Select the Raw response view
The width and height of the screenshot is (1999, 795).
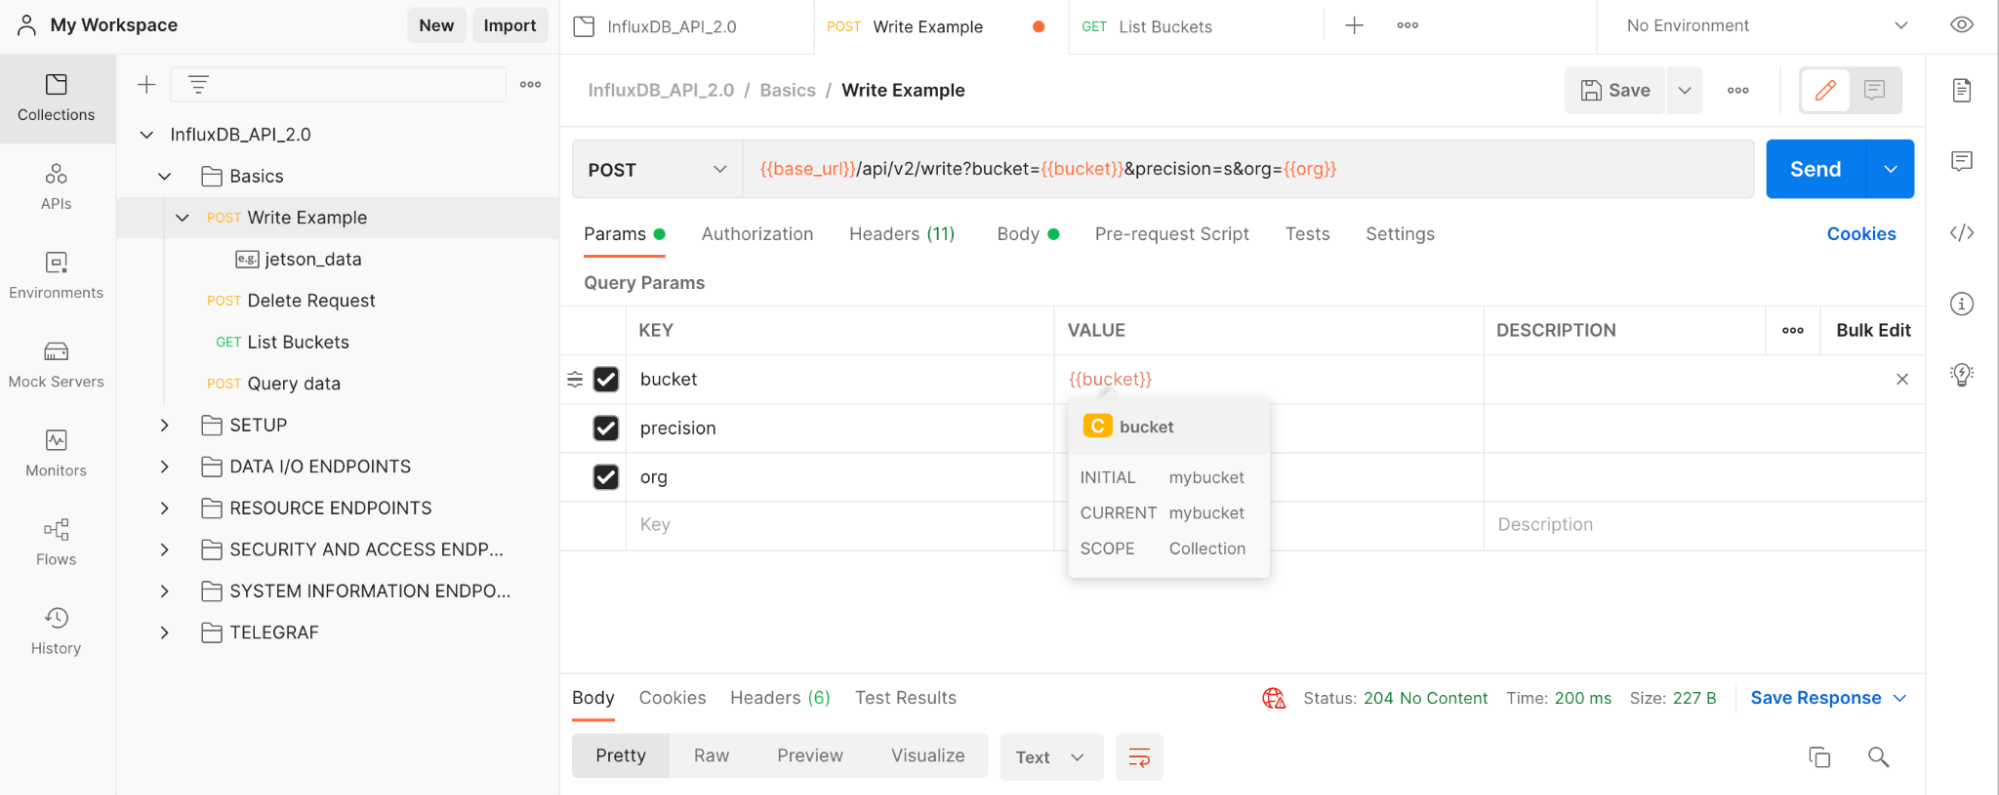click(x=711, y=756)
